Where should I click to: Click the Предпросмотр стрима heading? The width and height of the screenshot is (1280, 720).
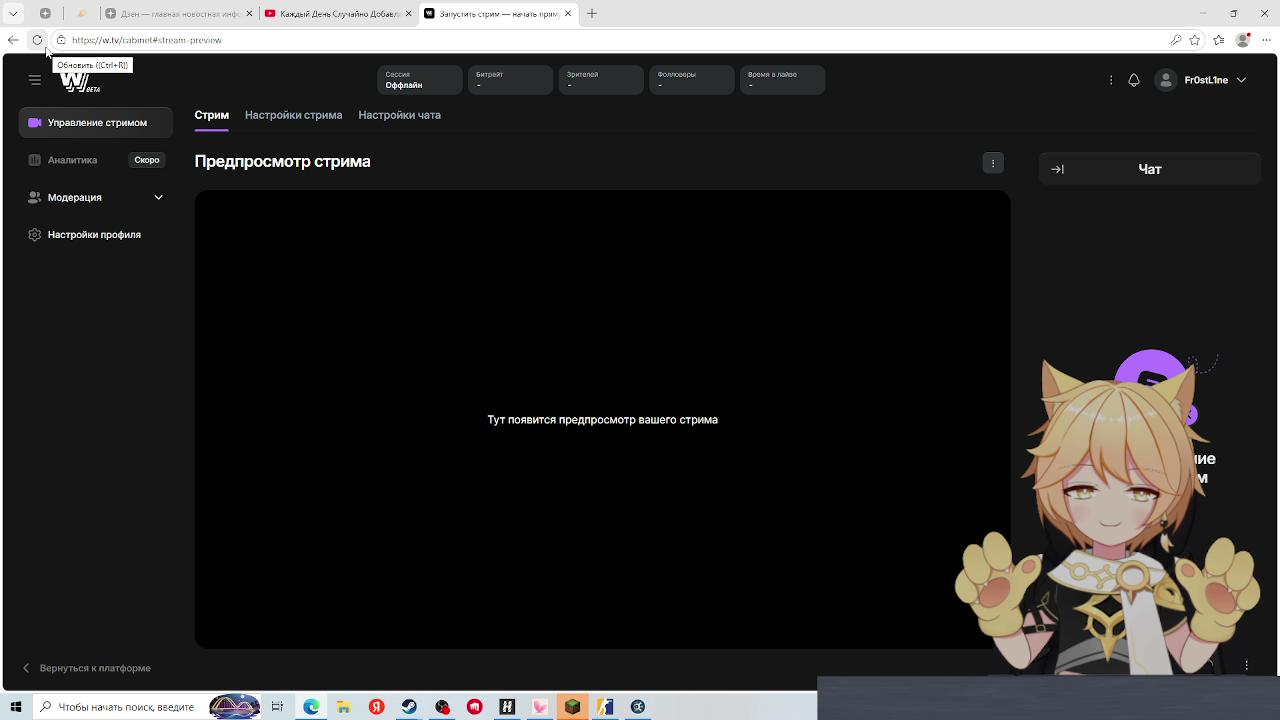(282, 161)
